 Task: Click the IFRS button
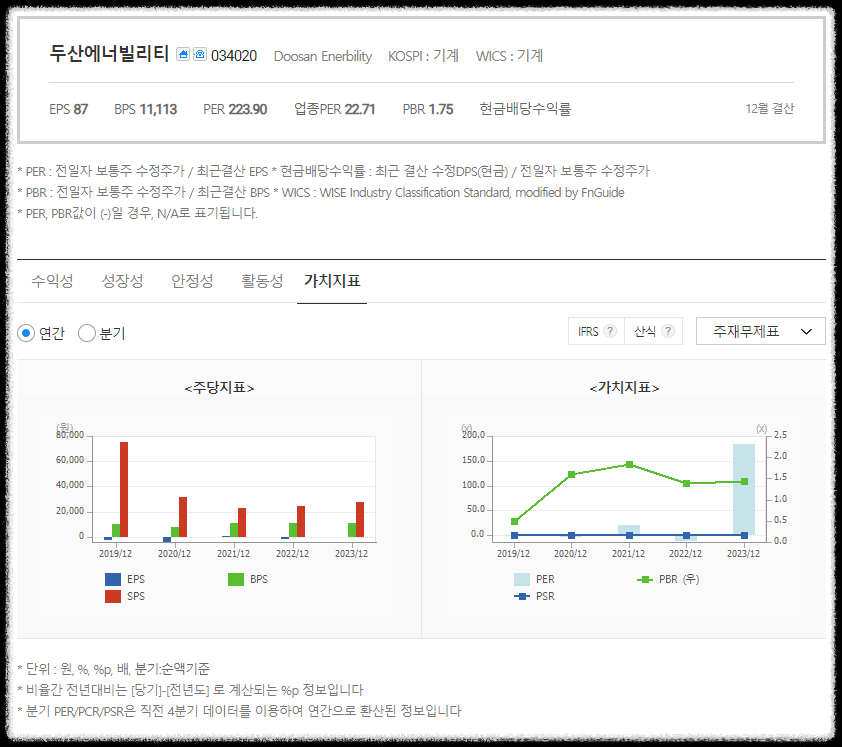click(597, 331)
